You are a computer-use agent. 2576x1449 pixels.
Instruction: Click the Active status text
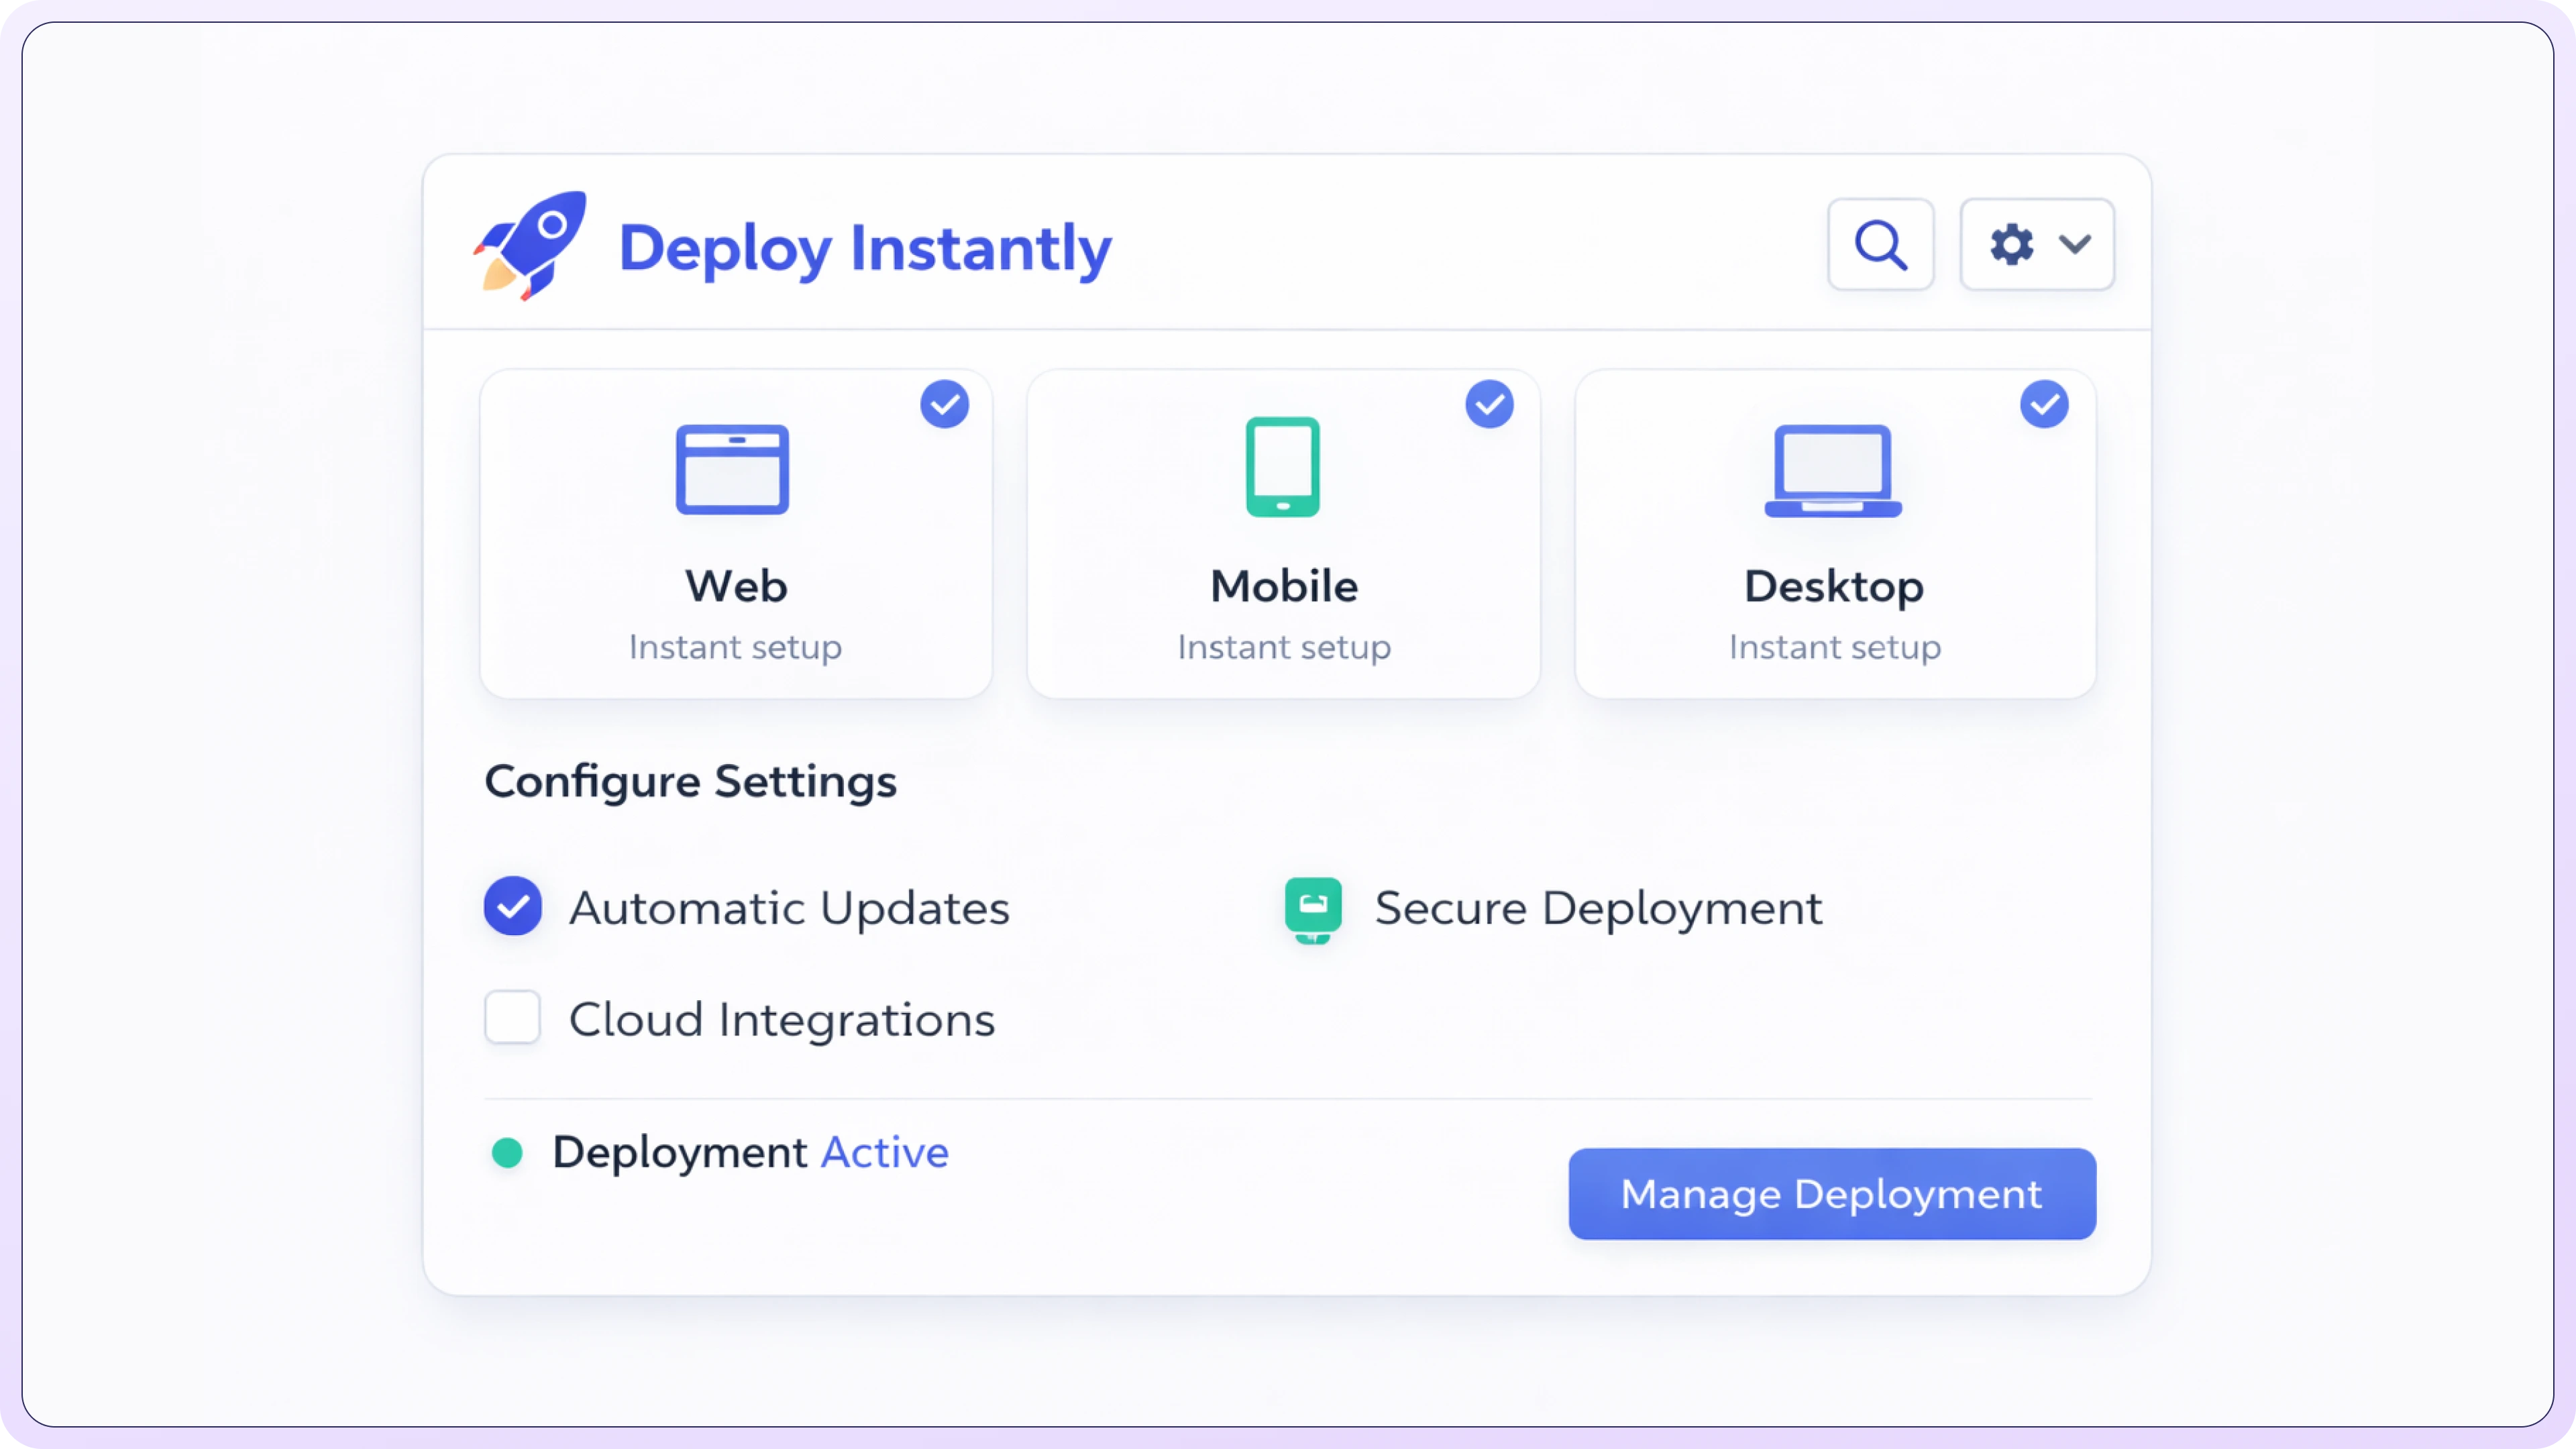[x=884, y=1152]
